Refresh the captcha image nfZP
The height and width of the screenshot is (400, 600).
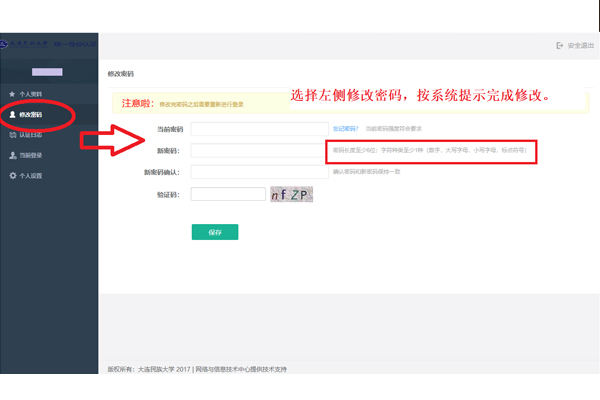pos(294,195)
